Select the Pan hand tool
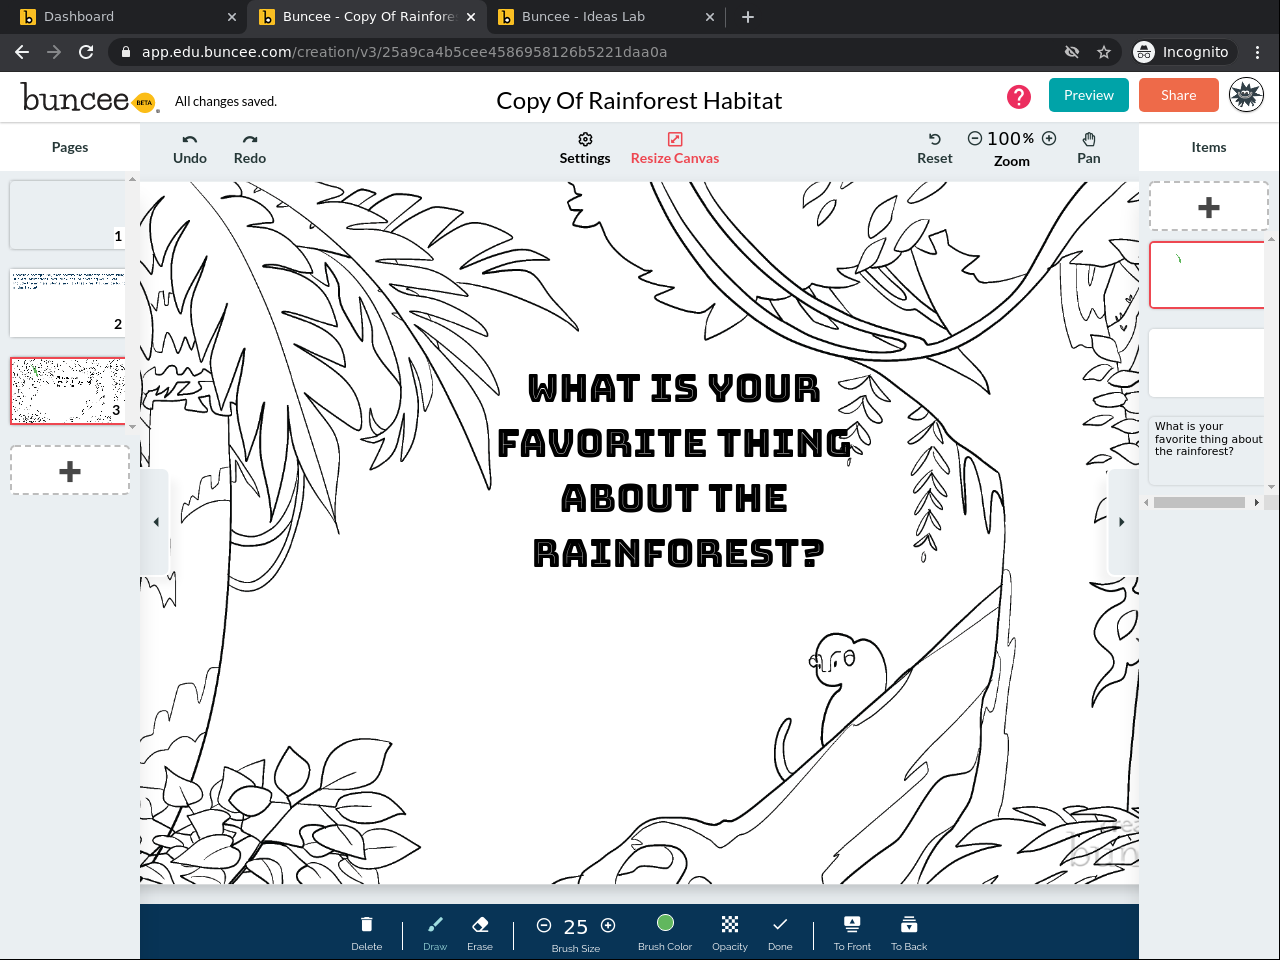This screenshot has width=1280, height=960. pos(1089,139)
